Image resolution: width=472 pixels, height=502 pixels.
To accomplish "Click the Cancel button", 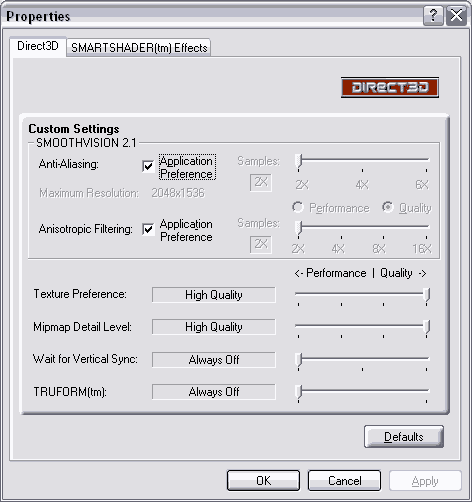I will pyautogui.click(x=344, y=480).
